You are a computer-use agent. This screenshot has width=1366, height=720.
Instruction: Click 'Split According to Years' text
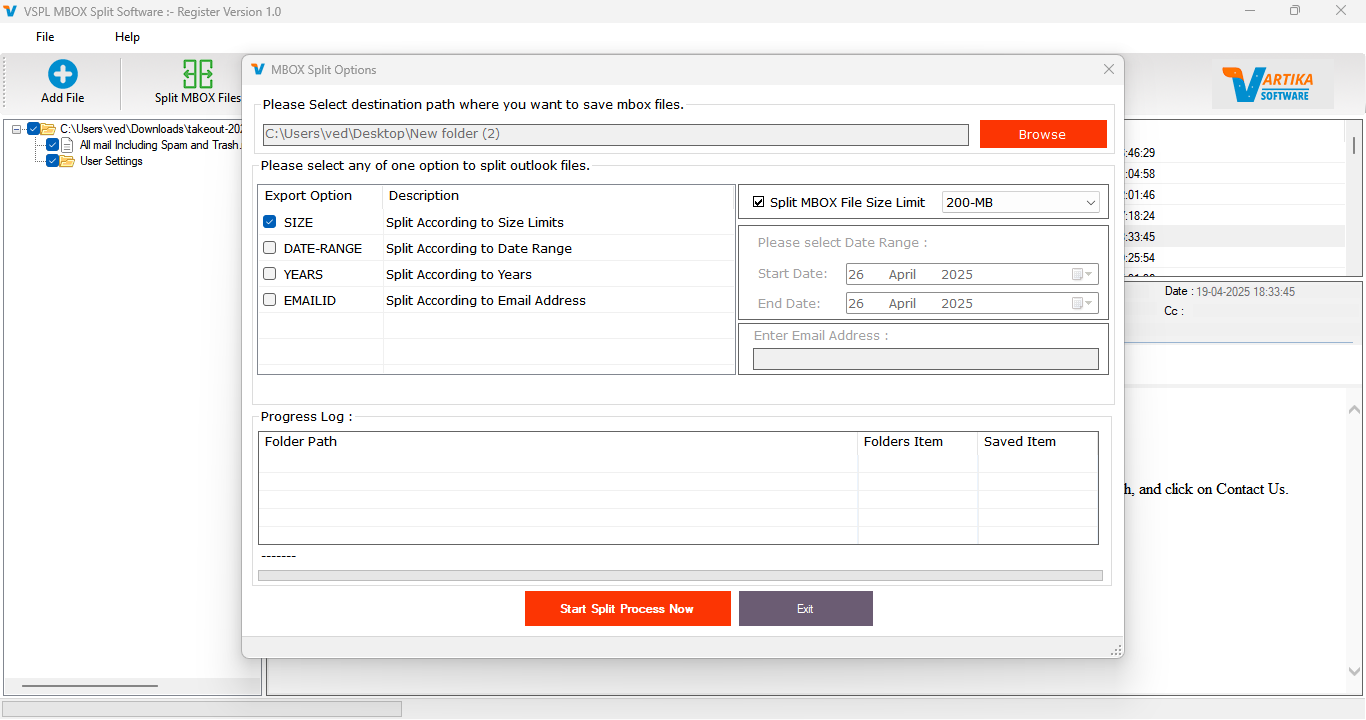[459, 274]
